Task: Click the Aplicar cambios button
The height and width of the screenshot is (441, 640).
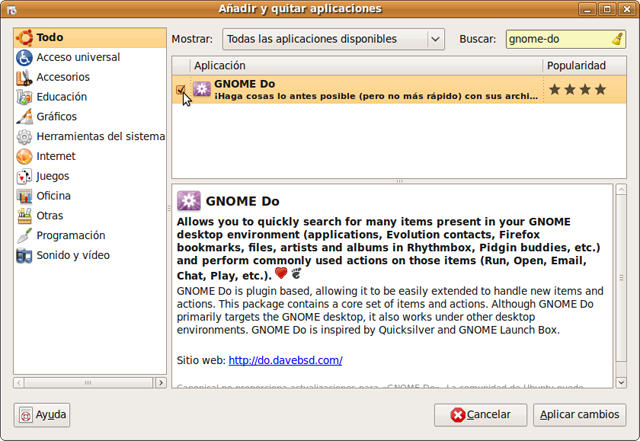Action: [x=579, y=414]
